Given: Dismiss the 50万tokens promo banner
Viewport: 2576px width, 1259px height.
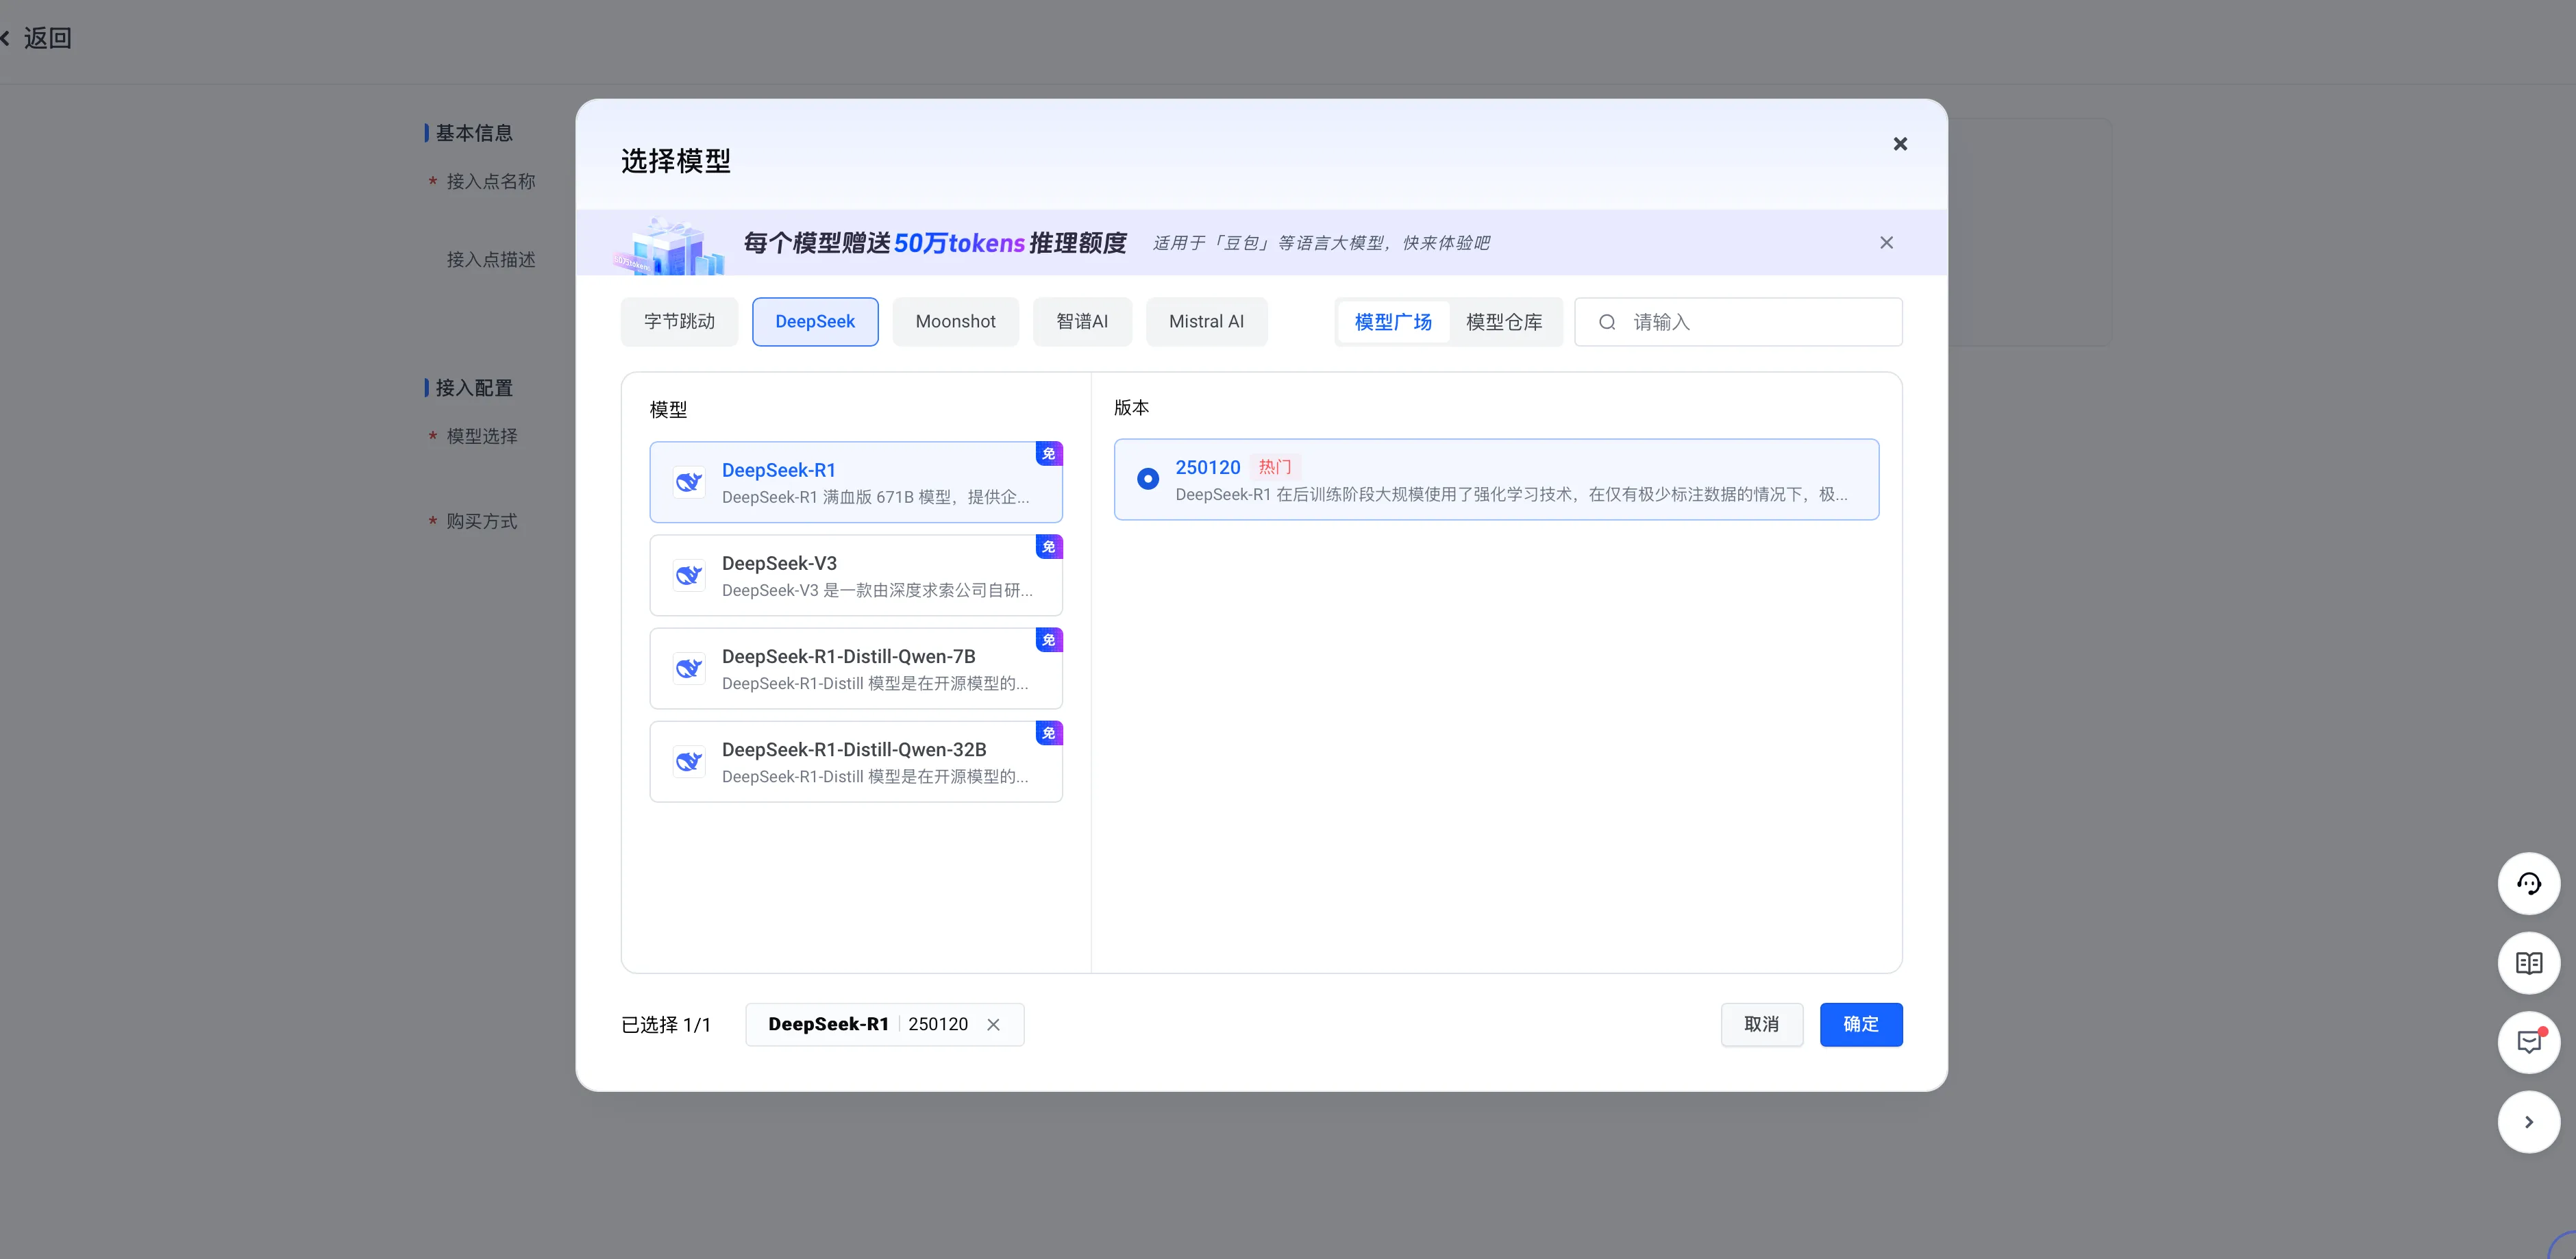Looking at the screenshot, I should point(1886,242).
